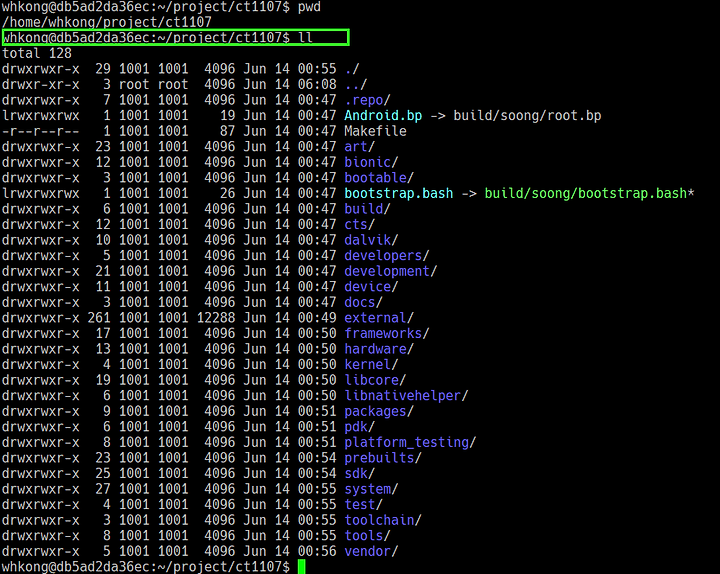This screenshot has width=720, height=574.
Task: Select the '00:56' timestamp of vendor
Action: click(317, 551)
